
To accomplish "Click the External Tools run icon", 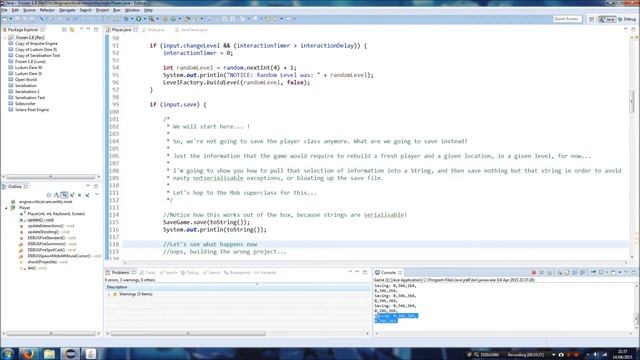I will (x=151, y=19).
